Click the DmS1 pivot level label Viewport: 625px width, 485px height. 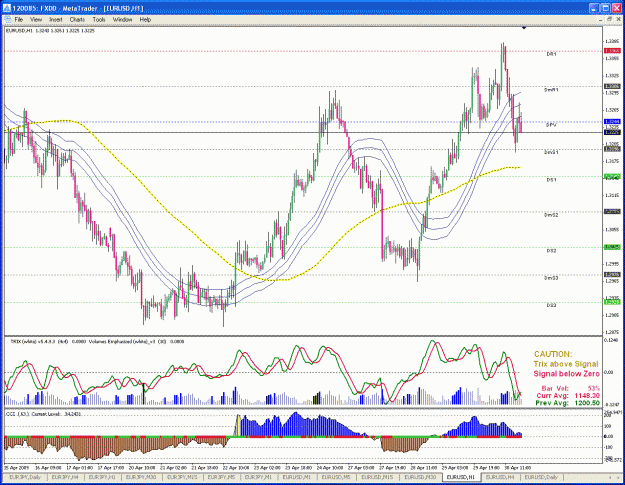coord(551,152)
